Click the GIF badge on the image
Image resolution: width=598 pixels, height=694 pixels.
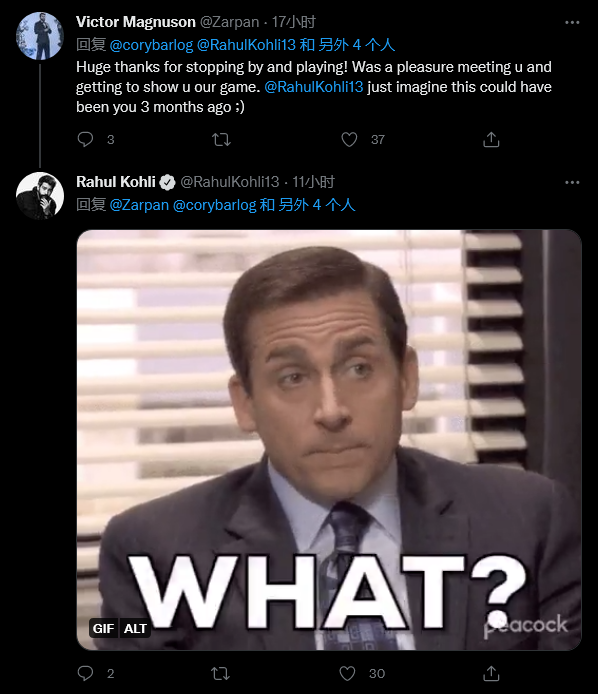coord(104,628)
